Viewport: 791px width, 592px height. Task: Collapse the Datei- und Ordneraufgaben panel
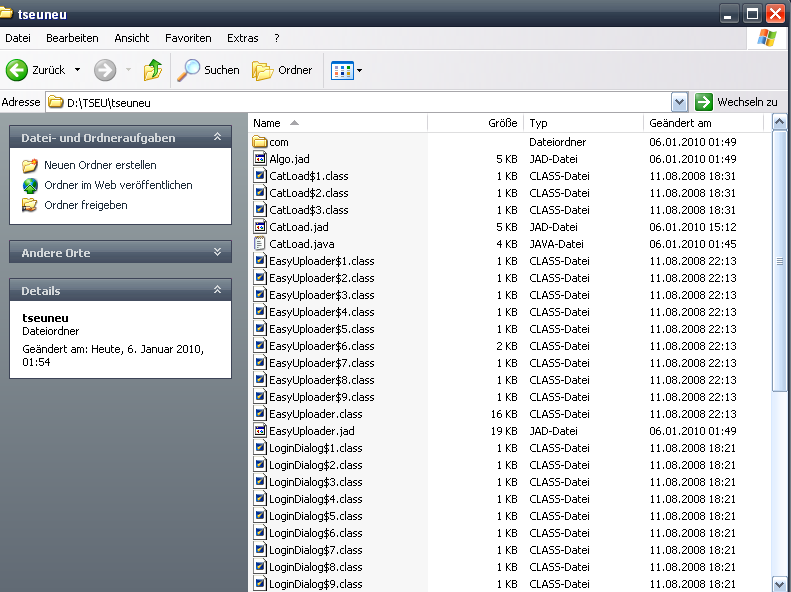tap(217, 137)
